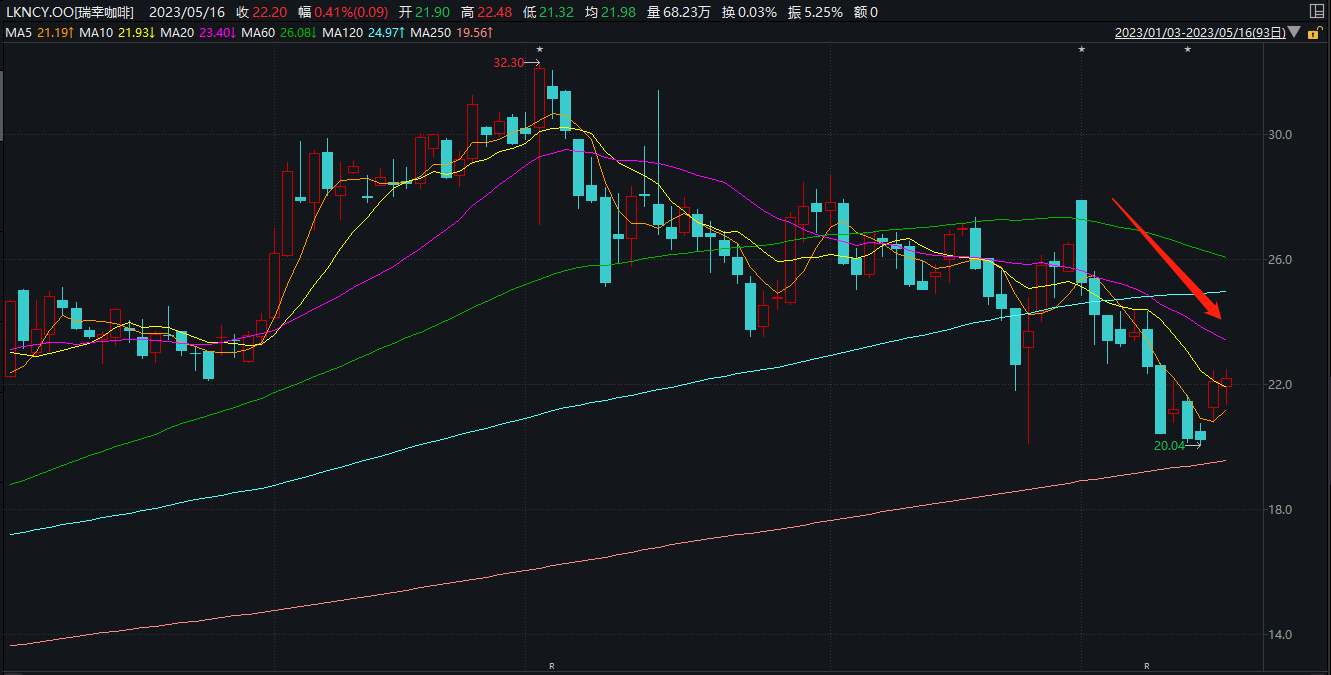Open the 2023/01/03-2023/05/16(93日) date range link
Viewport: 1331px width, 675px height.
click(x=1200, y=32)
